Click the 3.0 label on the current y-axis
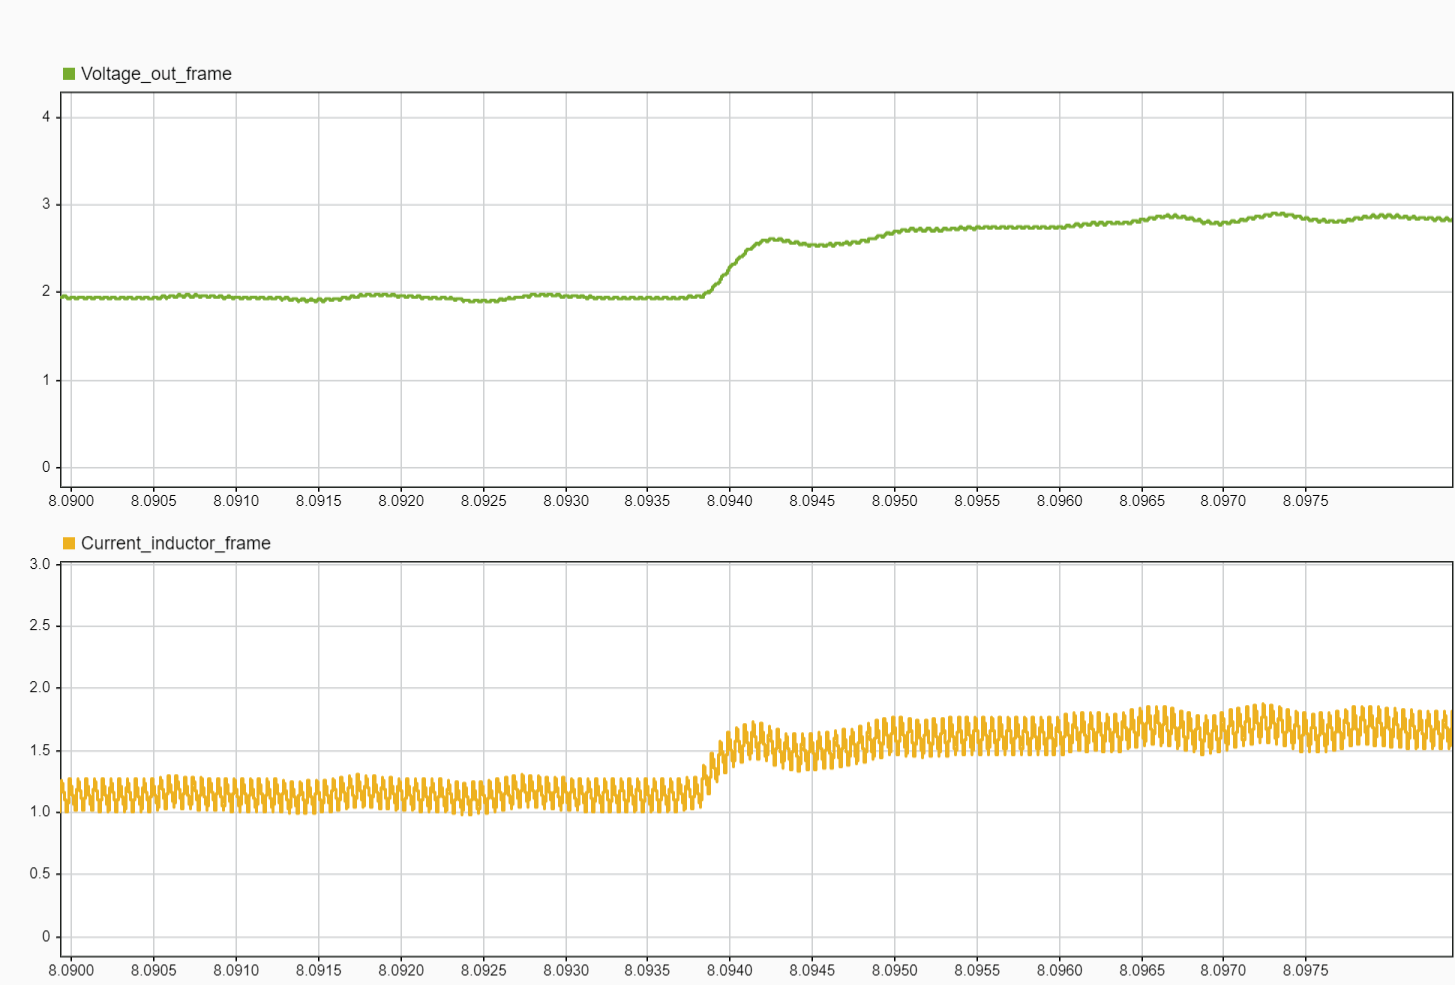 (x=40, y=564)
